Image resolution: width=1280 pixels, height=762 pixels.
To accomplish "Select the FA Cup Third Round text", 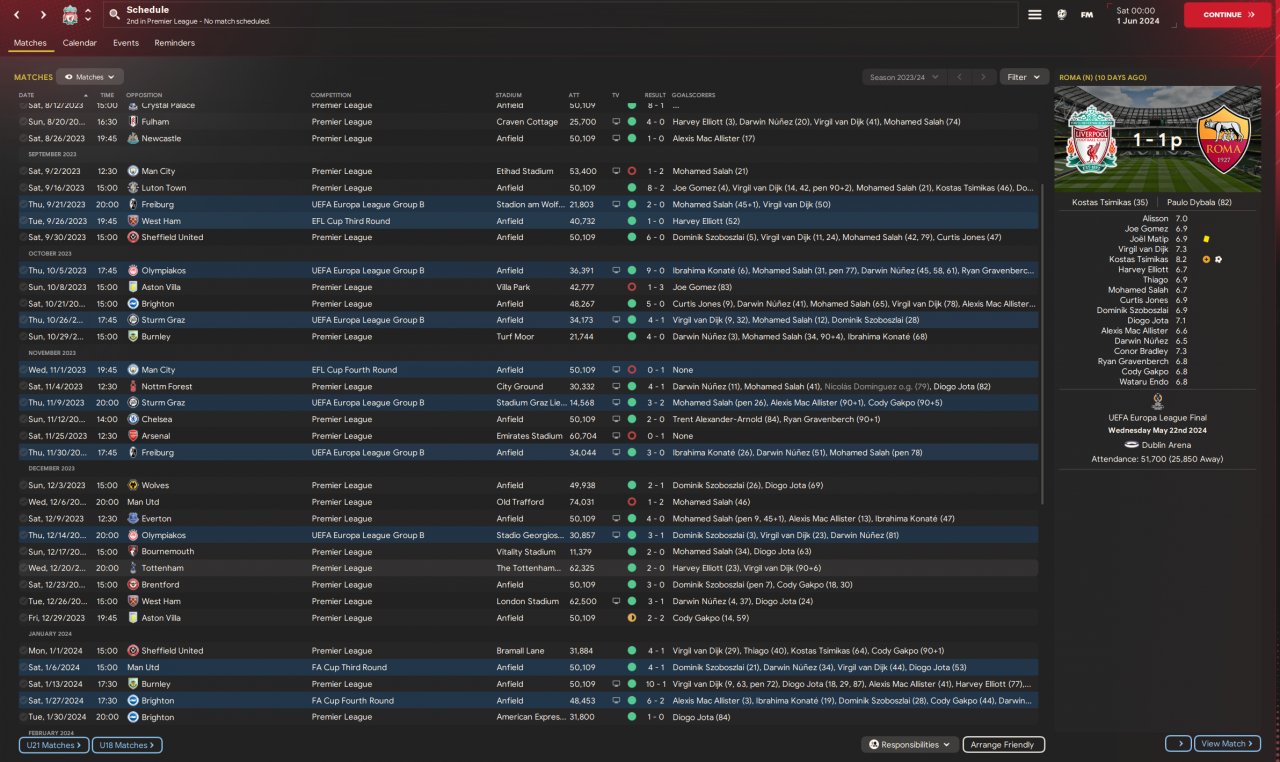I will tap(349, 667).
